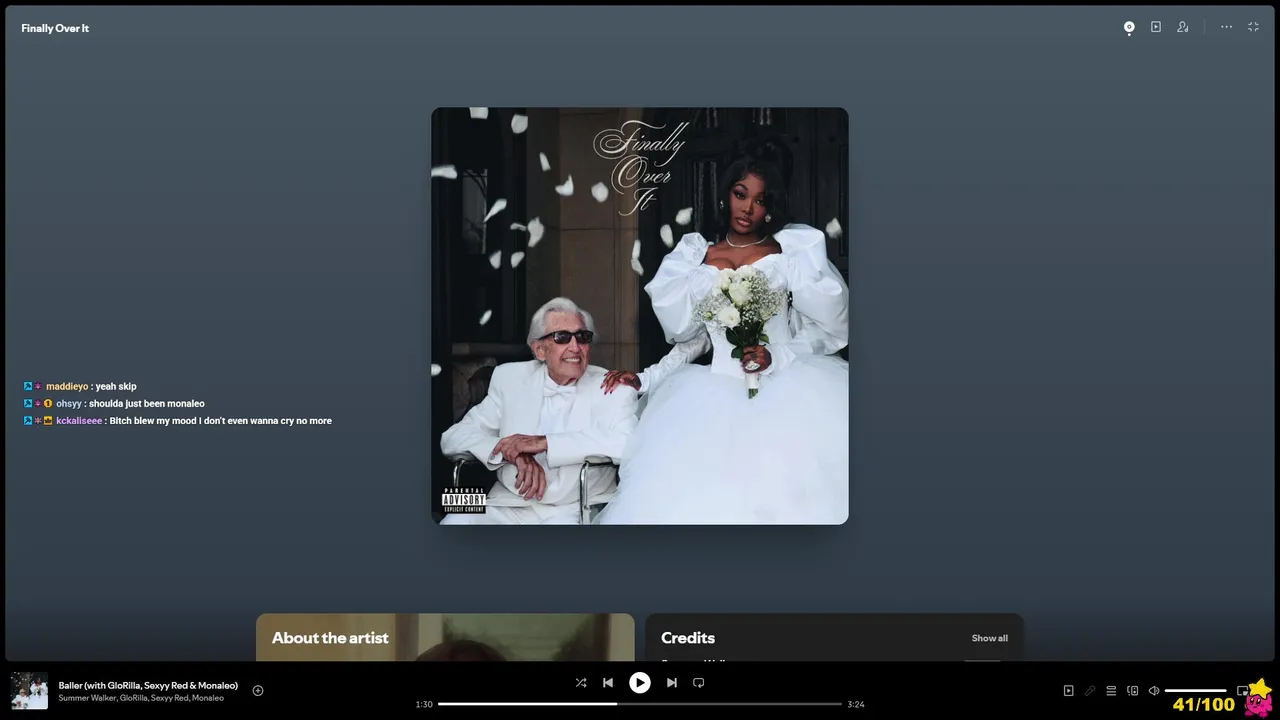The image size is (1280, 720).
Task: Go to Summer Walker artist page
Action: [87, 698]
